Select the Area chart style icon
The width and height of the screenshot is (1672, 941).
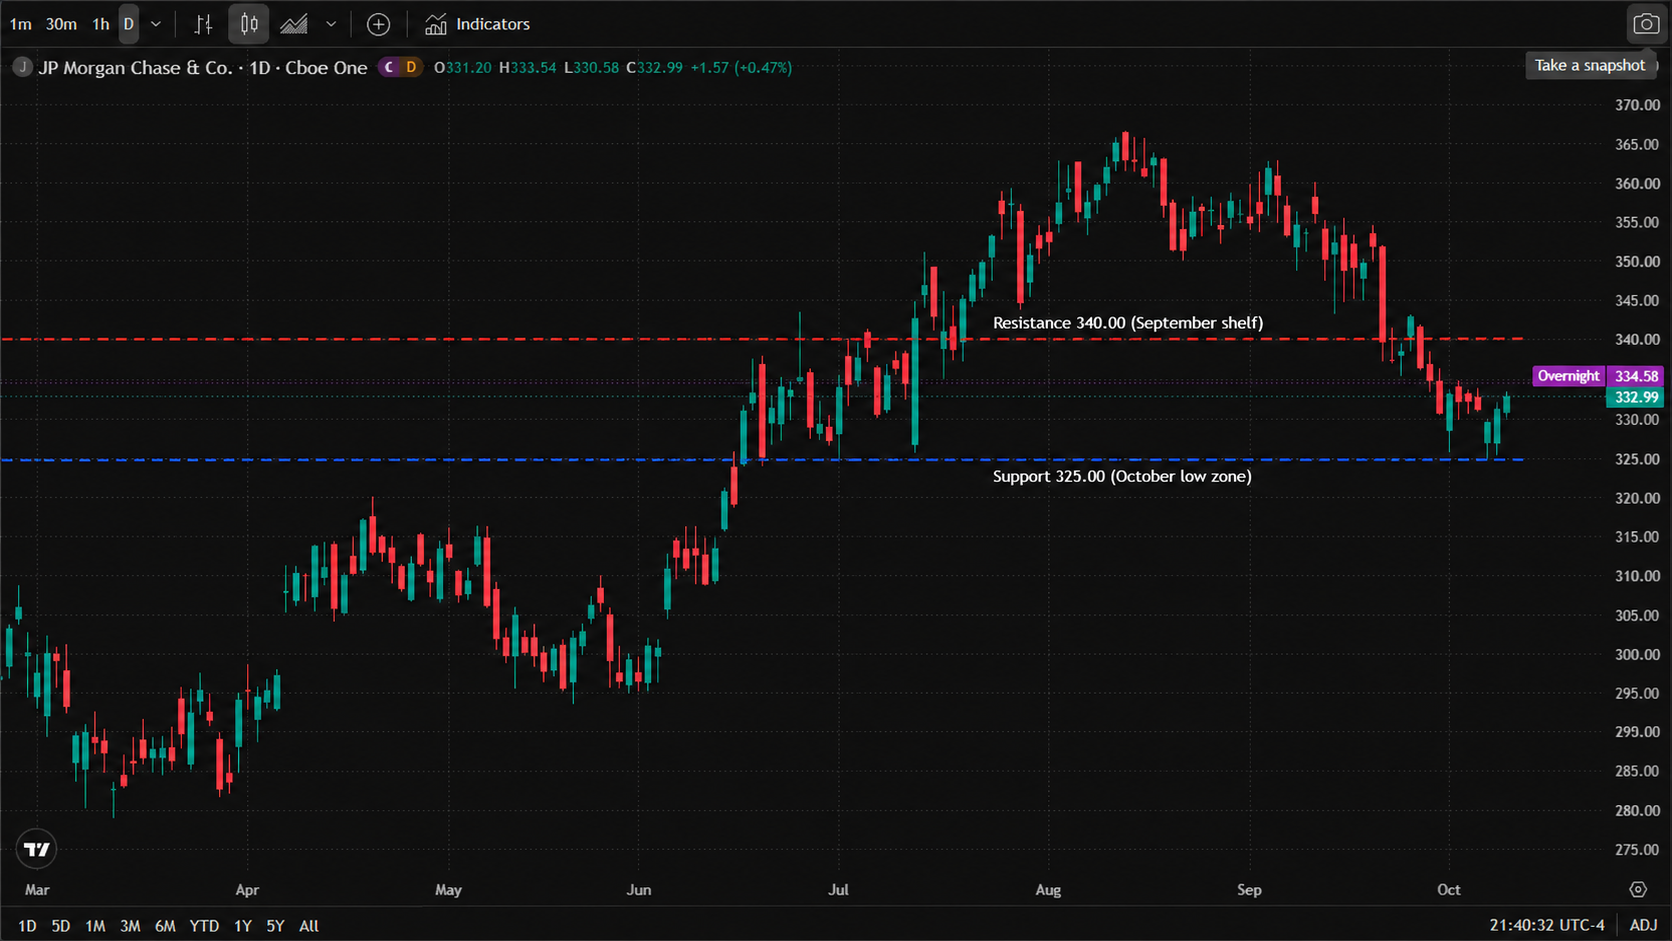[x=294, y=24]
